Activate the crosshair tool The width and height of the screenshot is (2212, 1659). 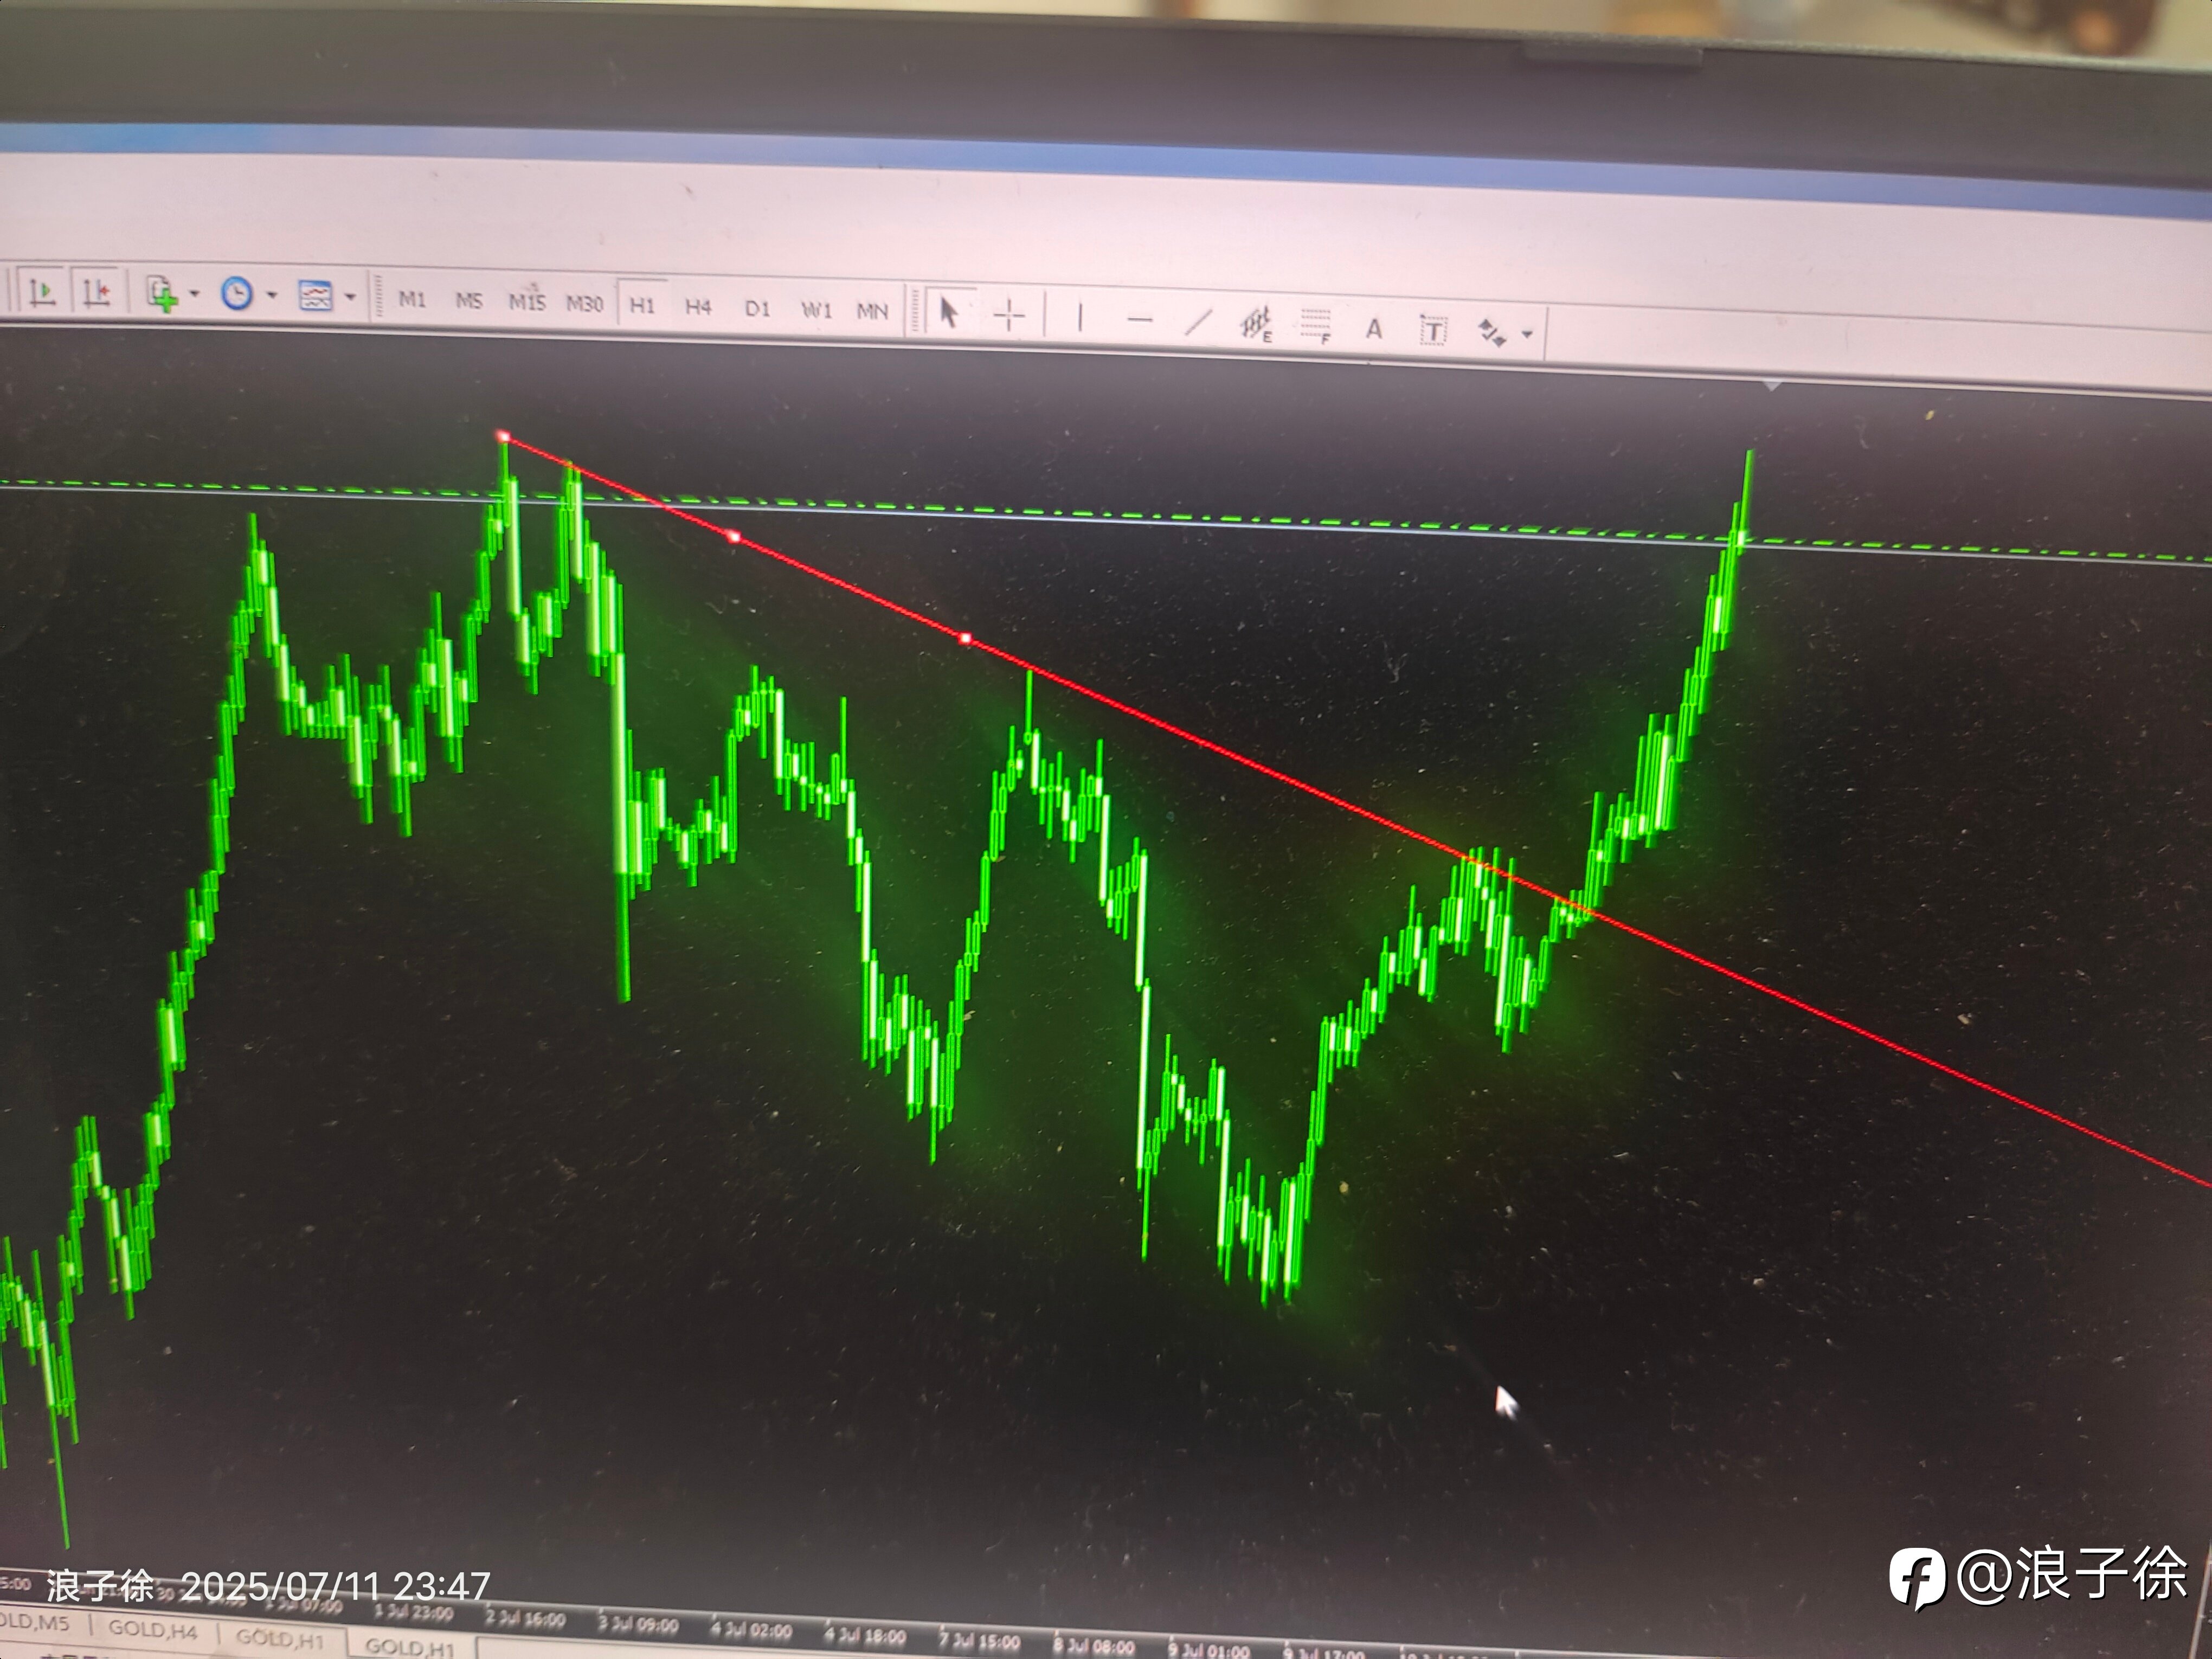point(1010,316)
